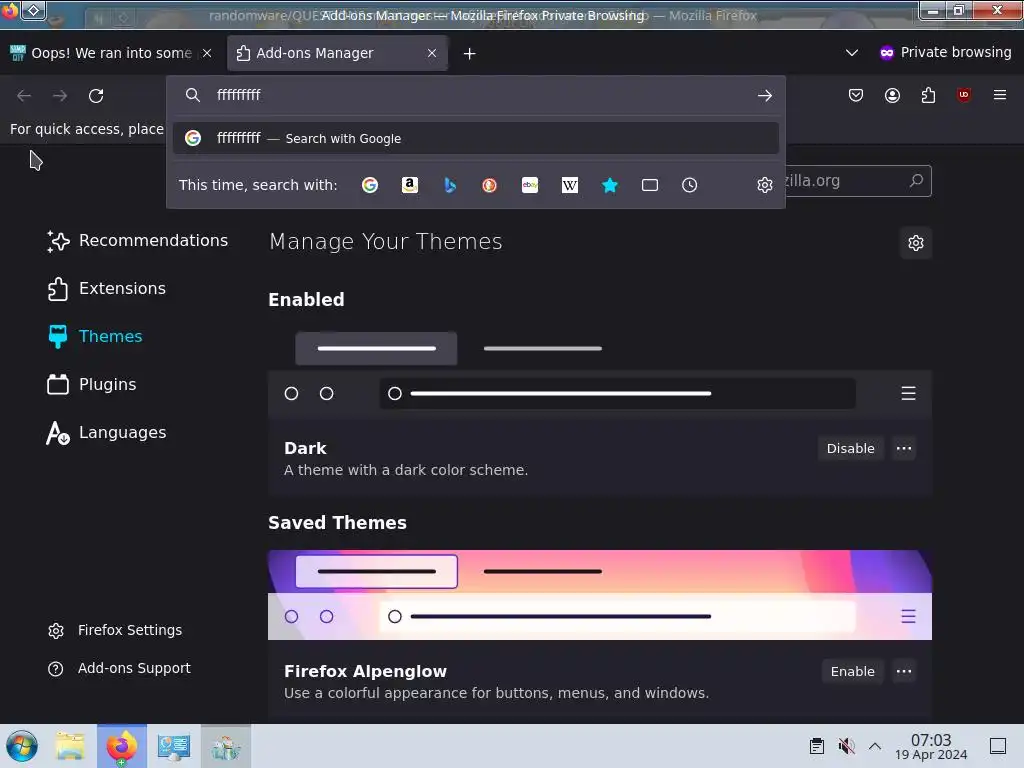The height and width of the screenshot is (768, 1024).
Task: Click the Go arrow in address bar
Action: (765, 95)
